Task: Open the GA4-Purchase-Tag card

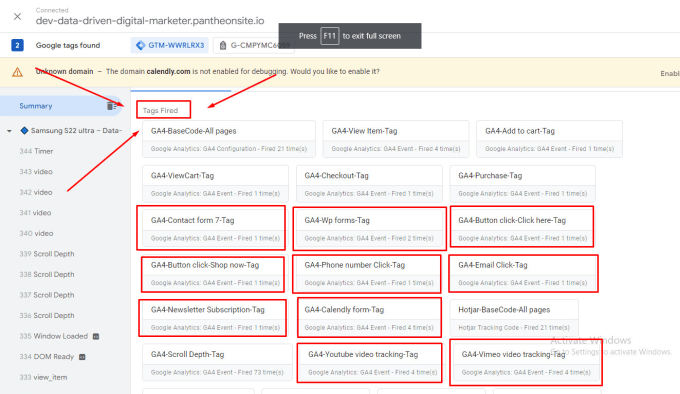Action: pyautogui.click(x=523, y=184)
